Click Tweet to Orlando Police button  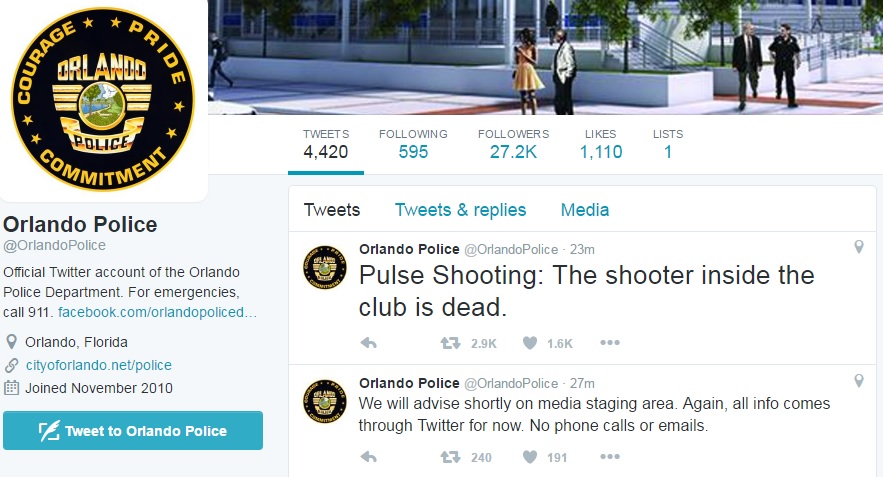point(133,431)
